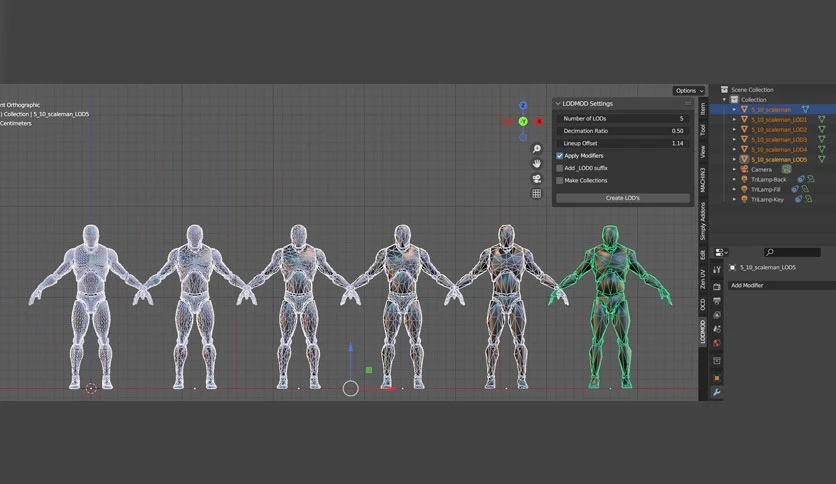Switch perspective/orthographic with the grid icon

(x=537, y=193)
